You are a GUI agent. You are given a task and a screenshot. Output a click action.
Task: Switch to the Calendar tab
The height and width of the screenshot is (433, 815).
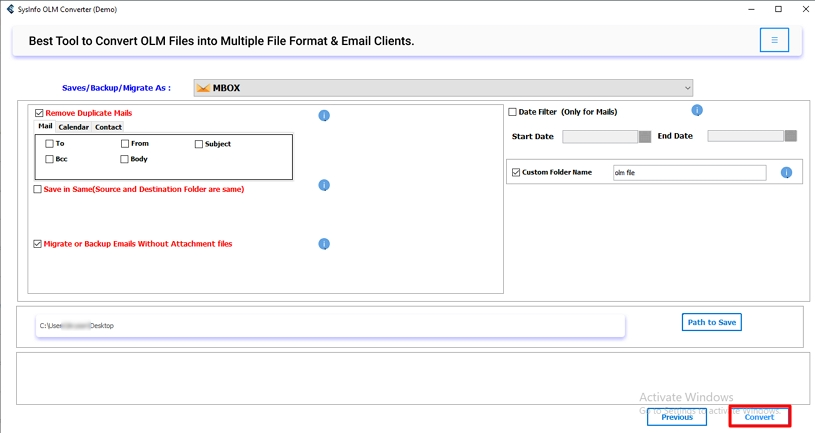tap(73, 127)
